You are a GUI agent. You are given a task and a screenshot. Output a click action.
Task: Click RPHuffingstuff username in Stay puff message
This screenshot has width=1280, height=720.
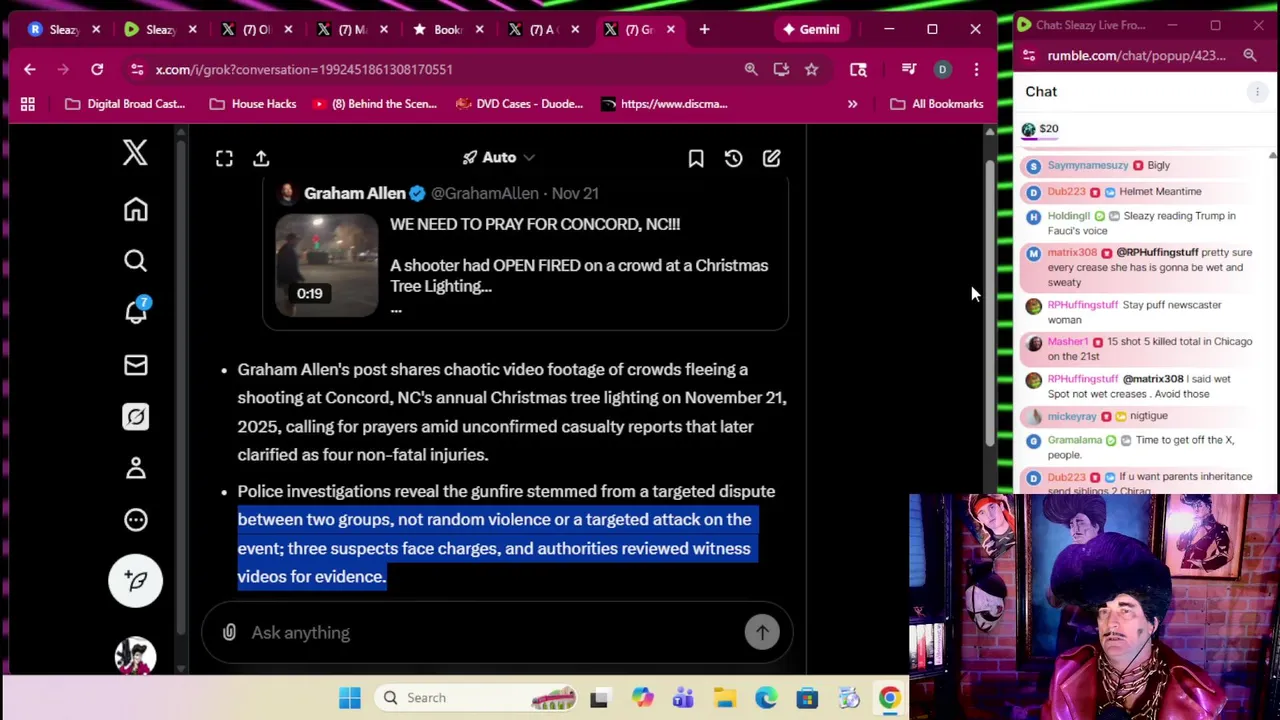click(1082, 305)
